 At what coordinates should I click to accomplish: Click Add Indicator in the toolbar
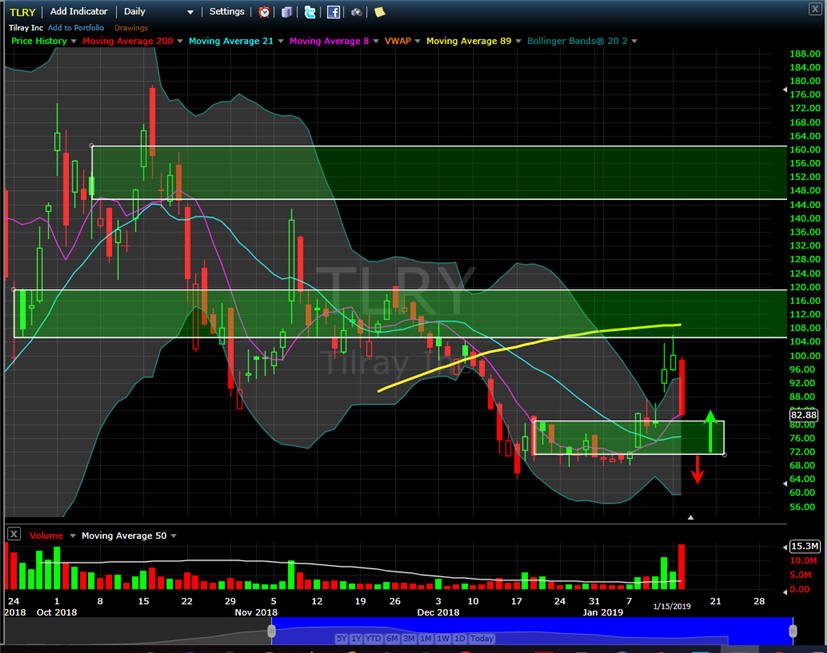(x=79, y=12)
